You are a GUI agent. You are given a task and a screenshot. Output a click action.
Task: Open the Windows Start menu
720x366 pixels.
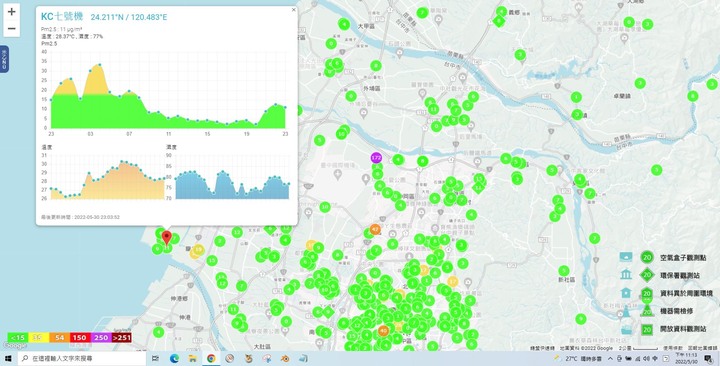pyautogui.click(x=8, y=359)
